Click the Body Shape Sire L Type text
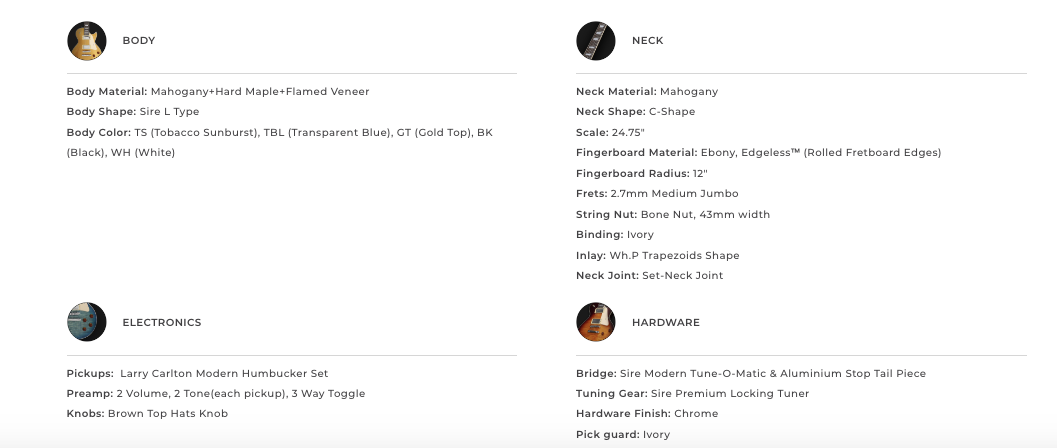Viewport: 1057px width, 448px height. click(x=133, y=112)
